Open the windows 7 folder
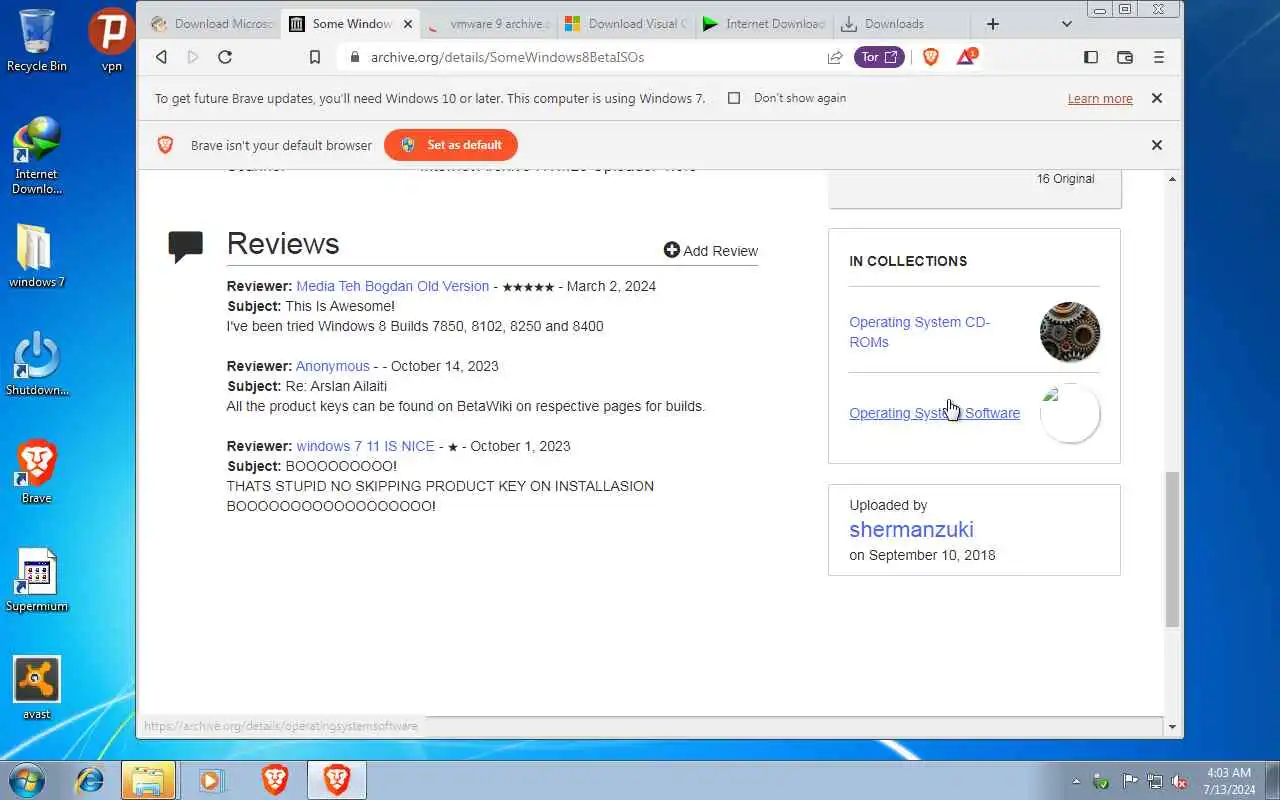Screen dimensions: 1280x800 click(x=37, y=257)
